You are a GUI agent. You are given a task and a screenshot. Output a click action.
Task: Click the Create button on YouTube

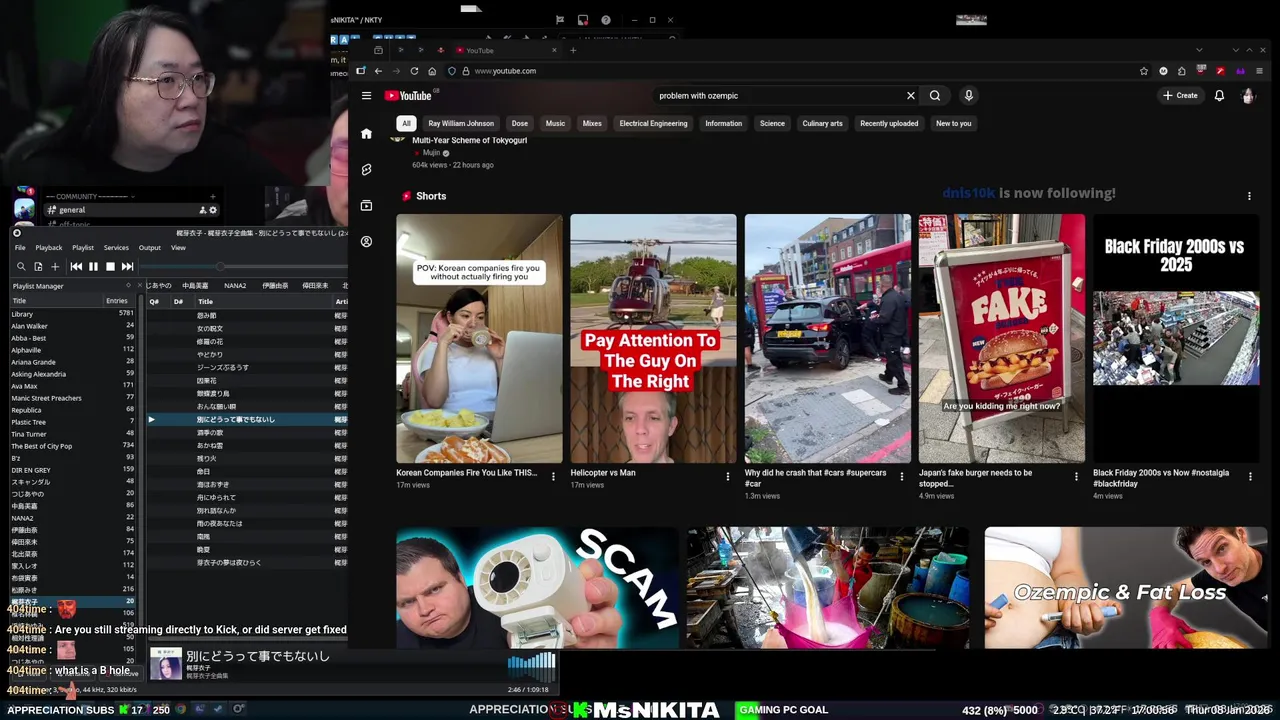click(1180, 96)
